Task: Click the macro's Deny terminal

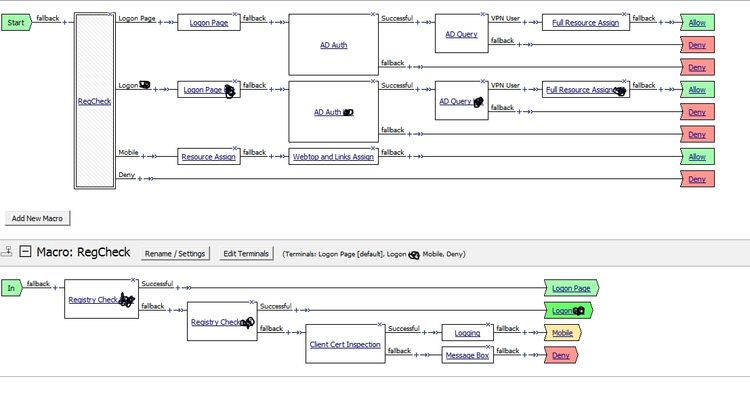Action: click(x=561, y=355)
